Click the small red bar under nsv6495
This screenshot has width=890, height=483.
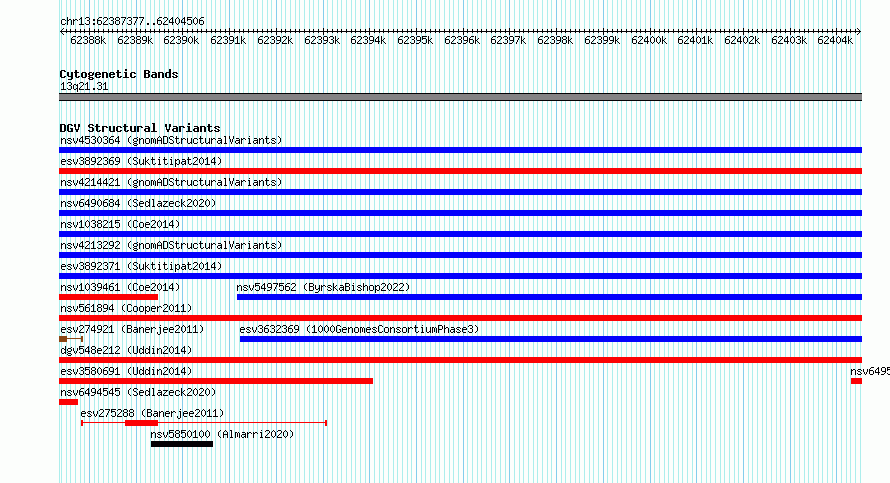click(x=857, y=381)
